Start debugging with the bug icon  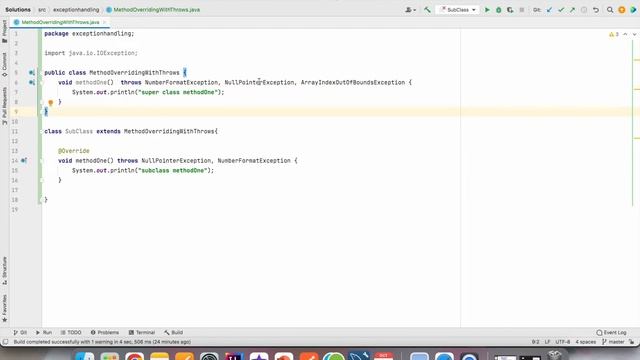coord(498,10)
